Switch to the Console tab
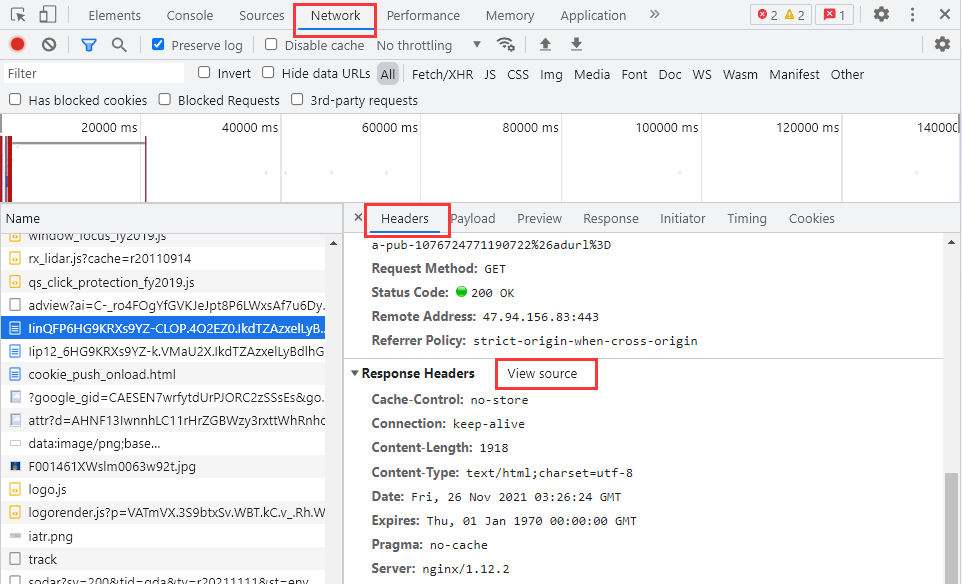The width and height of the screenshot is (962, 584). pos(189,15)
